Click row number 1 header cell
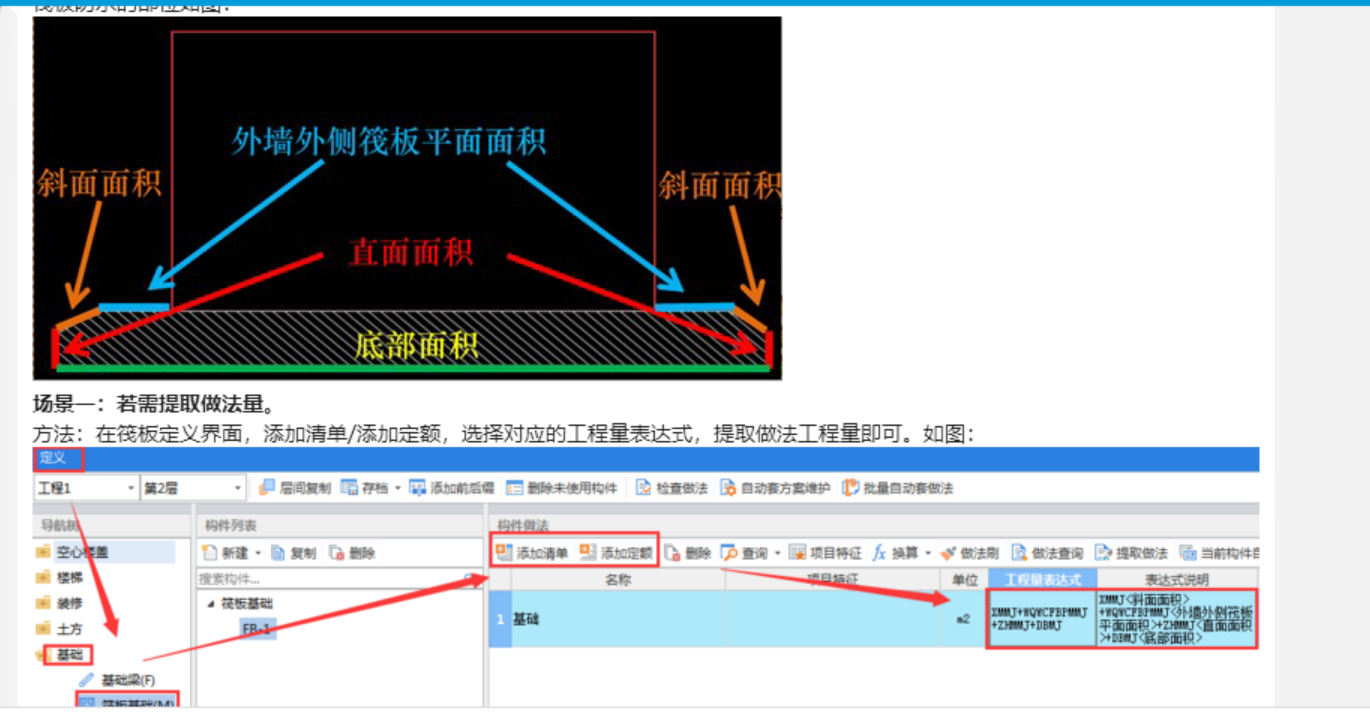 500,619
